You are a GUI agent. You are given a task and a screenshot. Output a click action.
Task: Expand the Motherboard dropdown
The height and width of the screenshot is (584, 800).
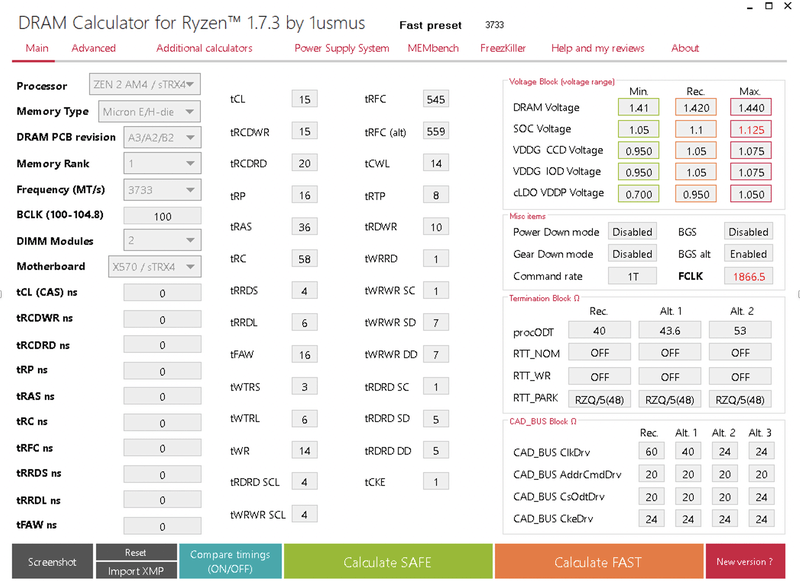pyautogui.click(x=155, y=267)
